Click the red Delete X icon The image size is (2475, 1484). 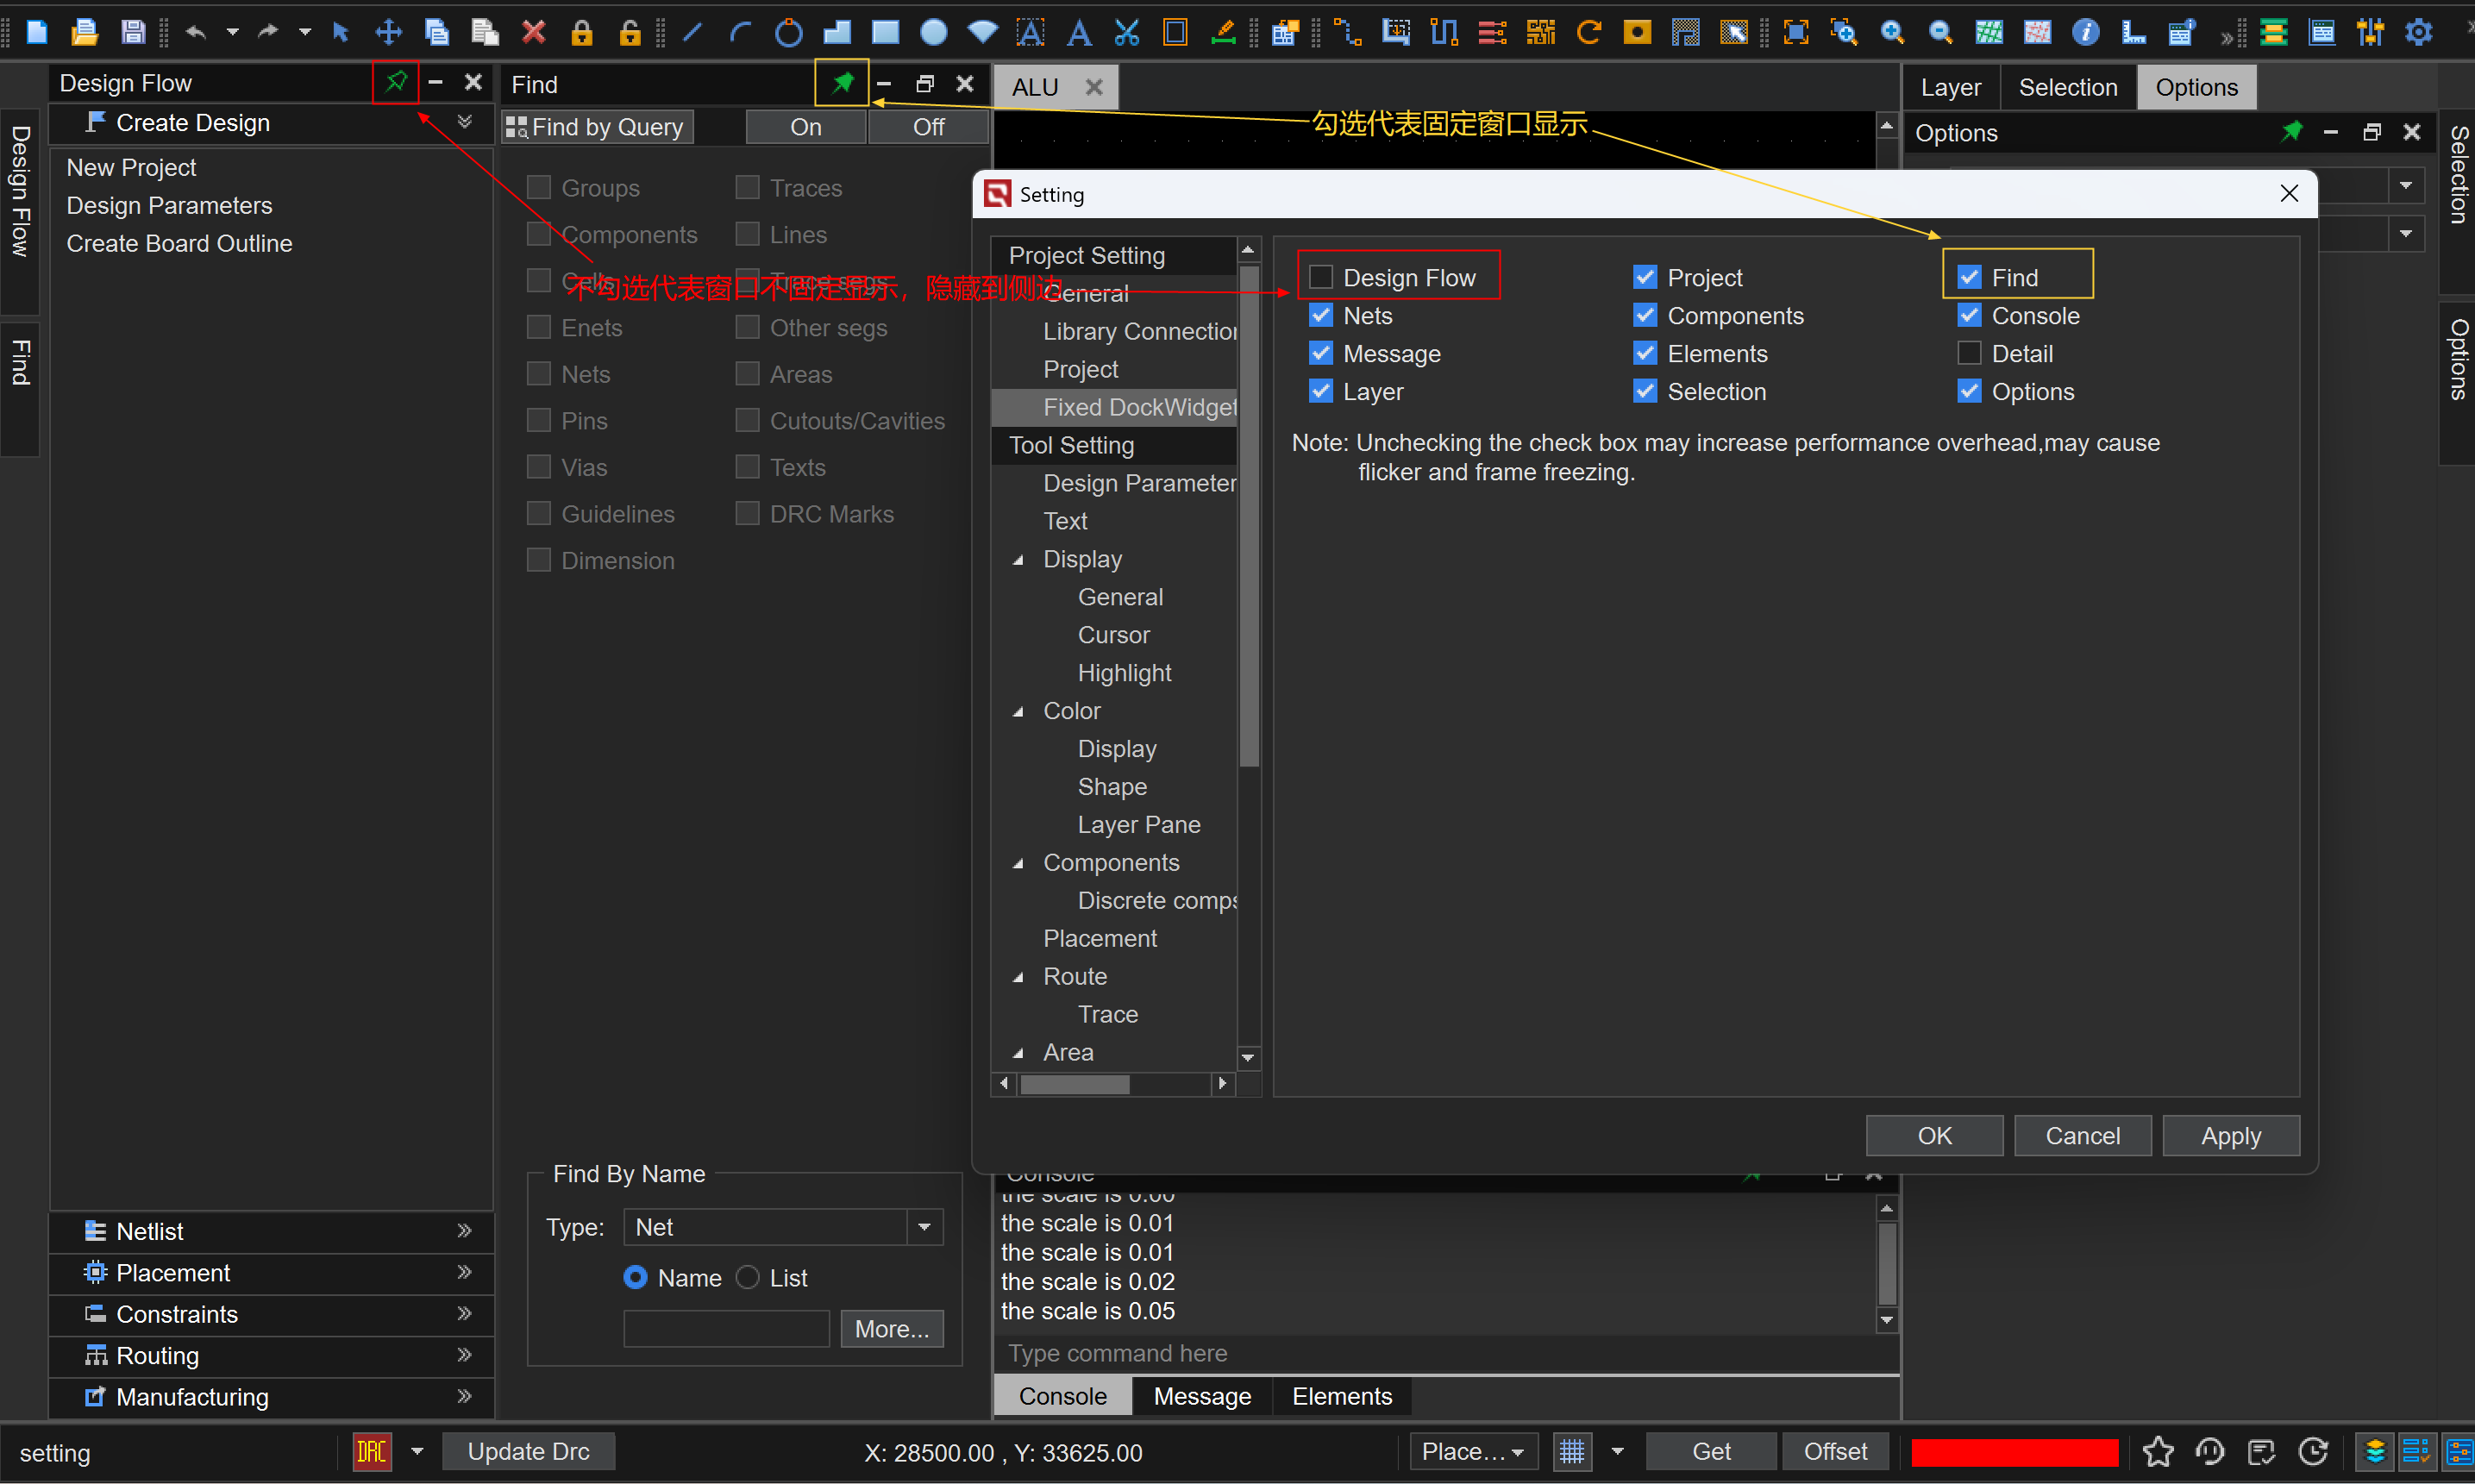tap(534, 32)
